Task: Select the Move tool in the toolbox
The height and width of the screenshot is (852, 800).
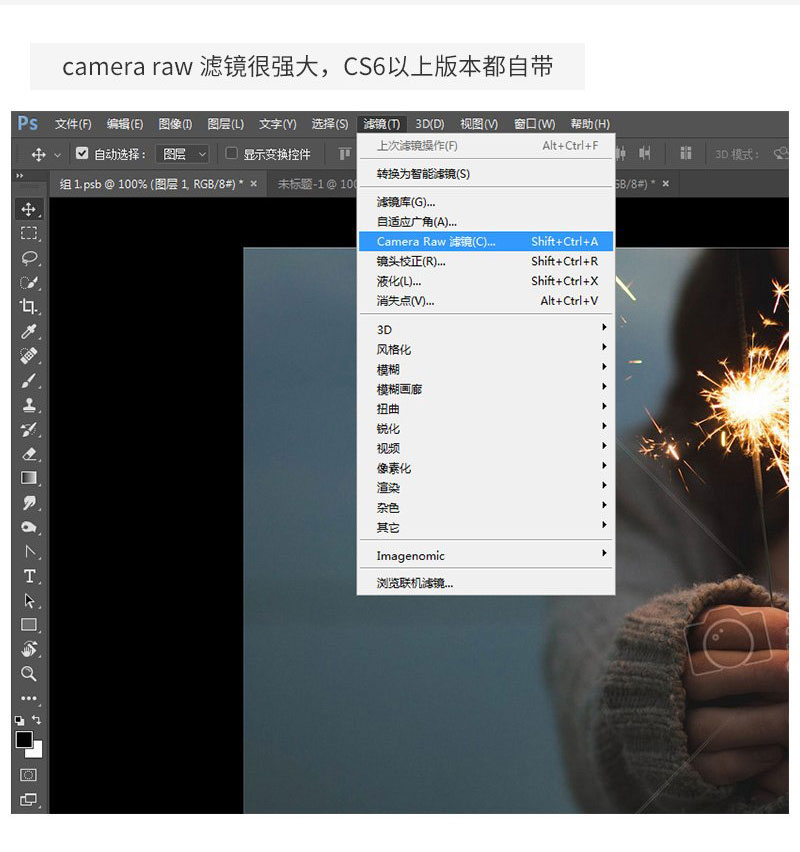Action: [29, 209]
